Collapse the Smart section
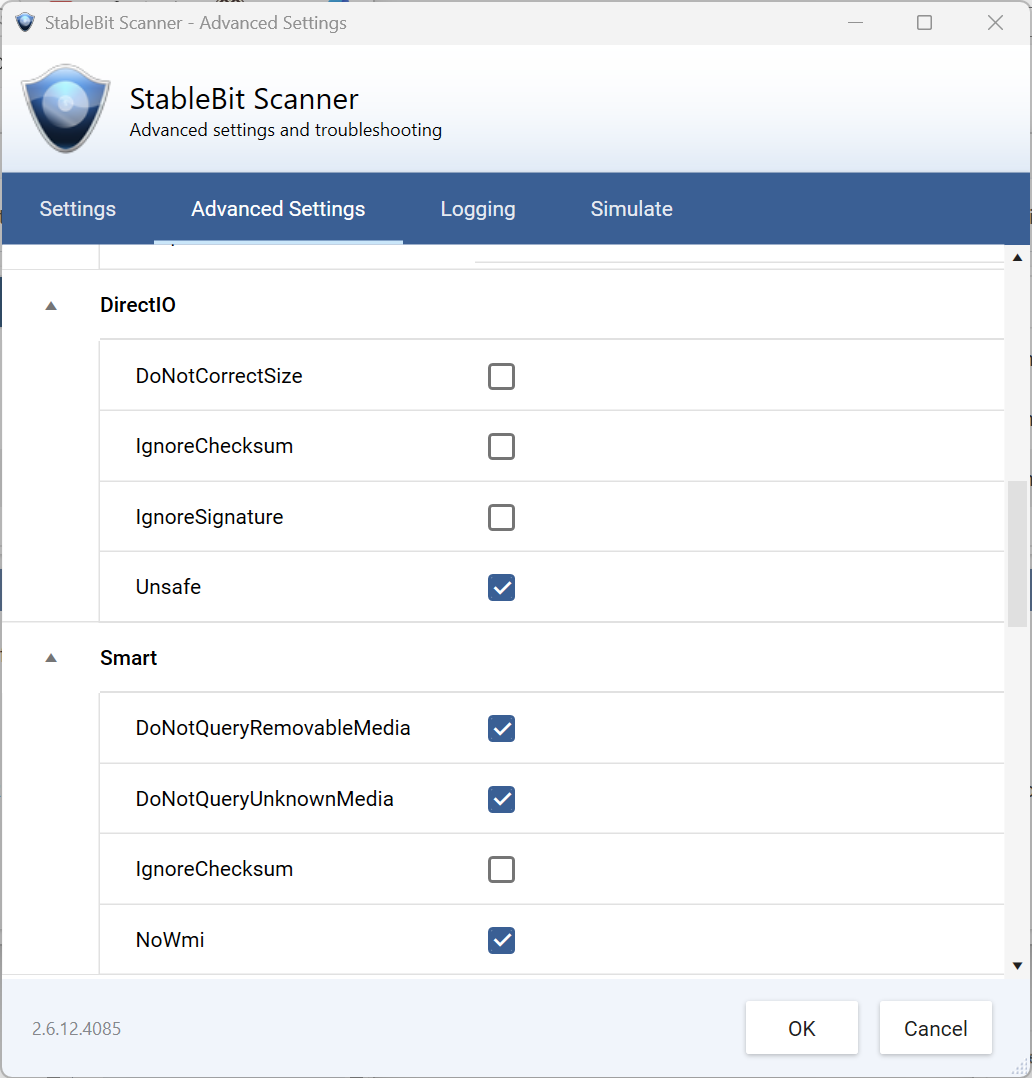 pos(51,659)
